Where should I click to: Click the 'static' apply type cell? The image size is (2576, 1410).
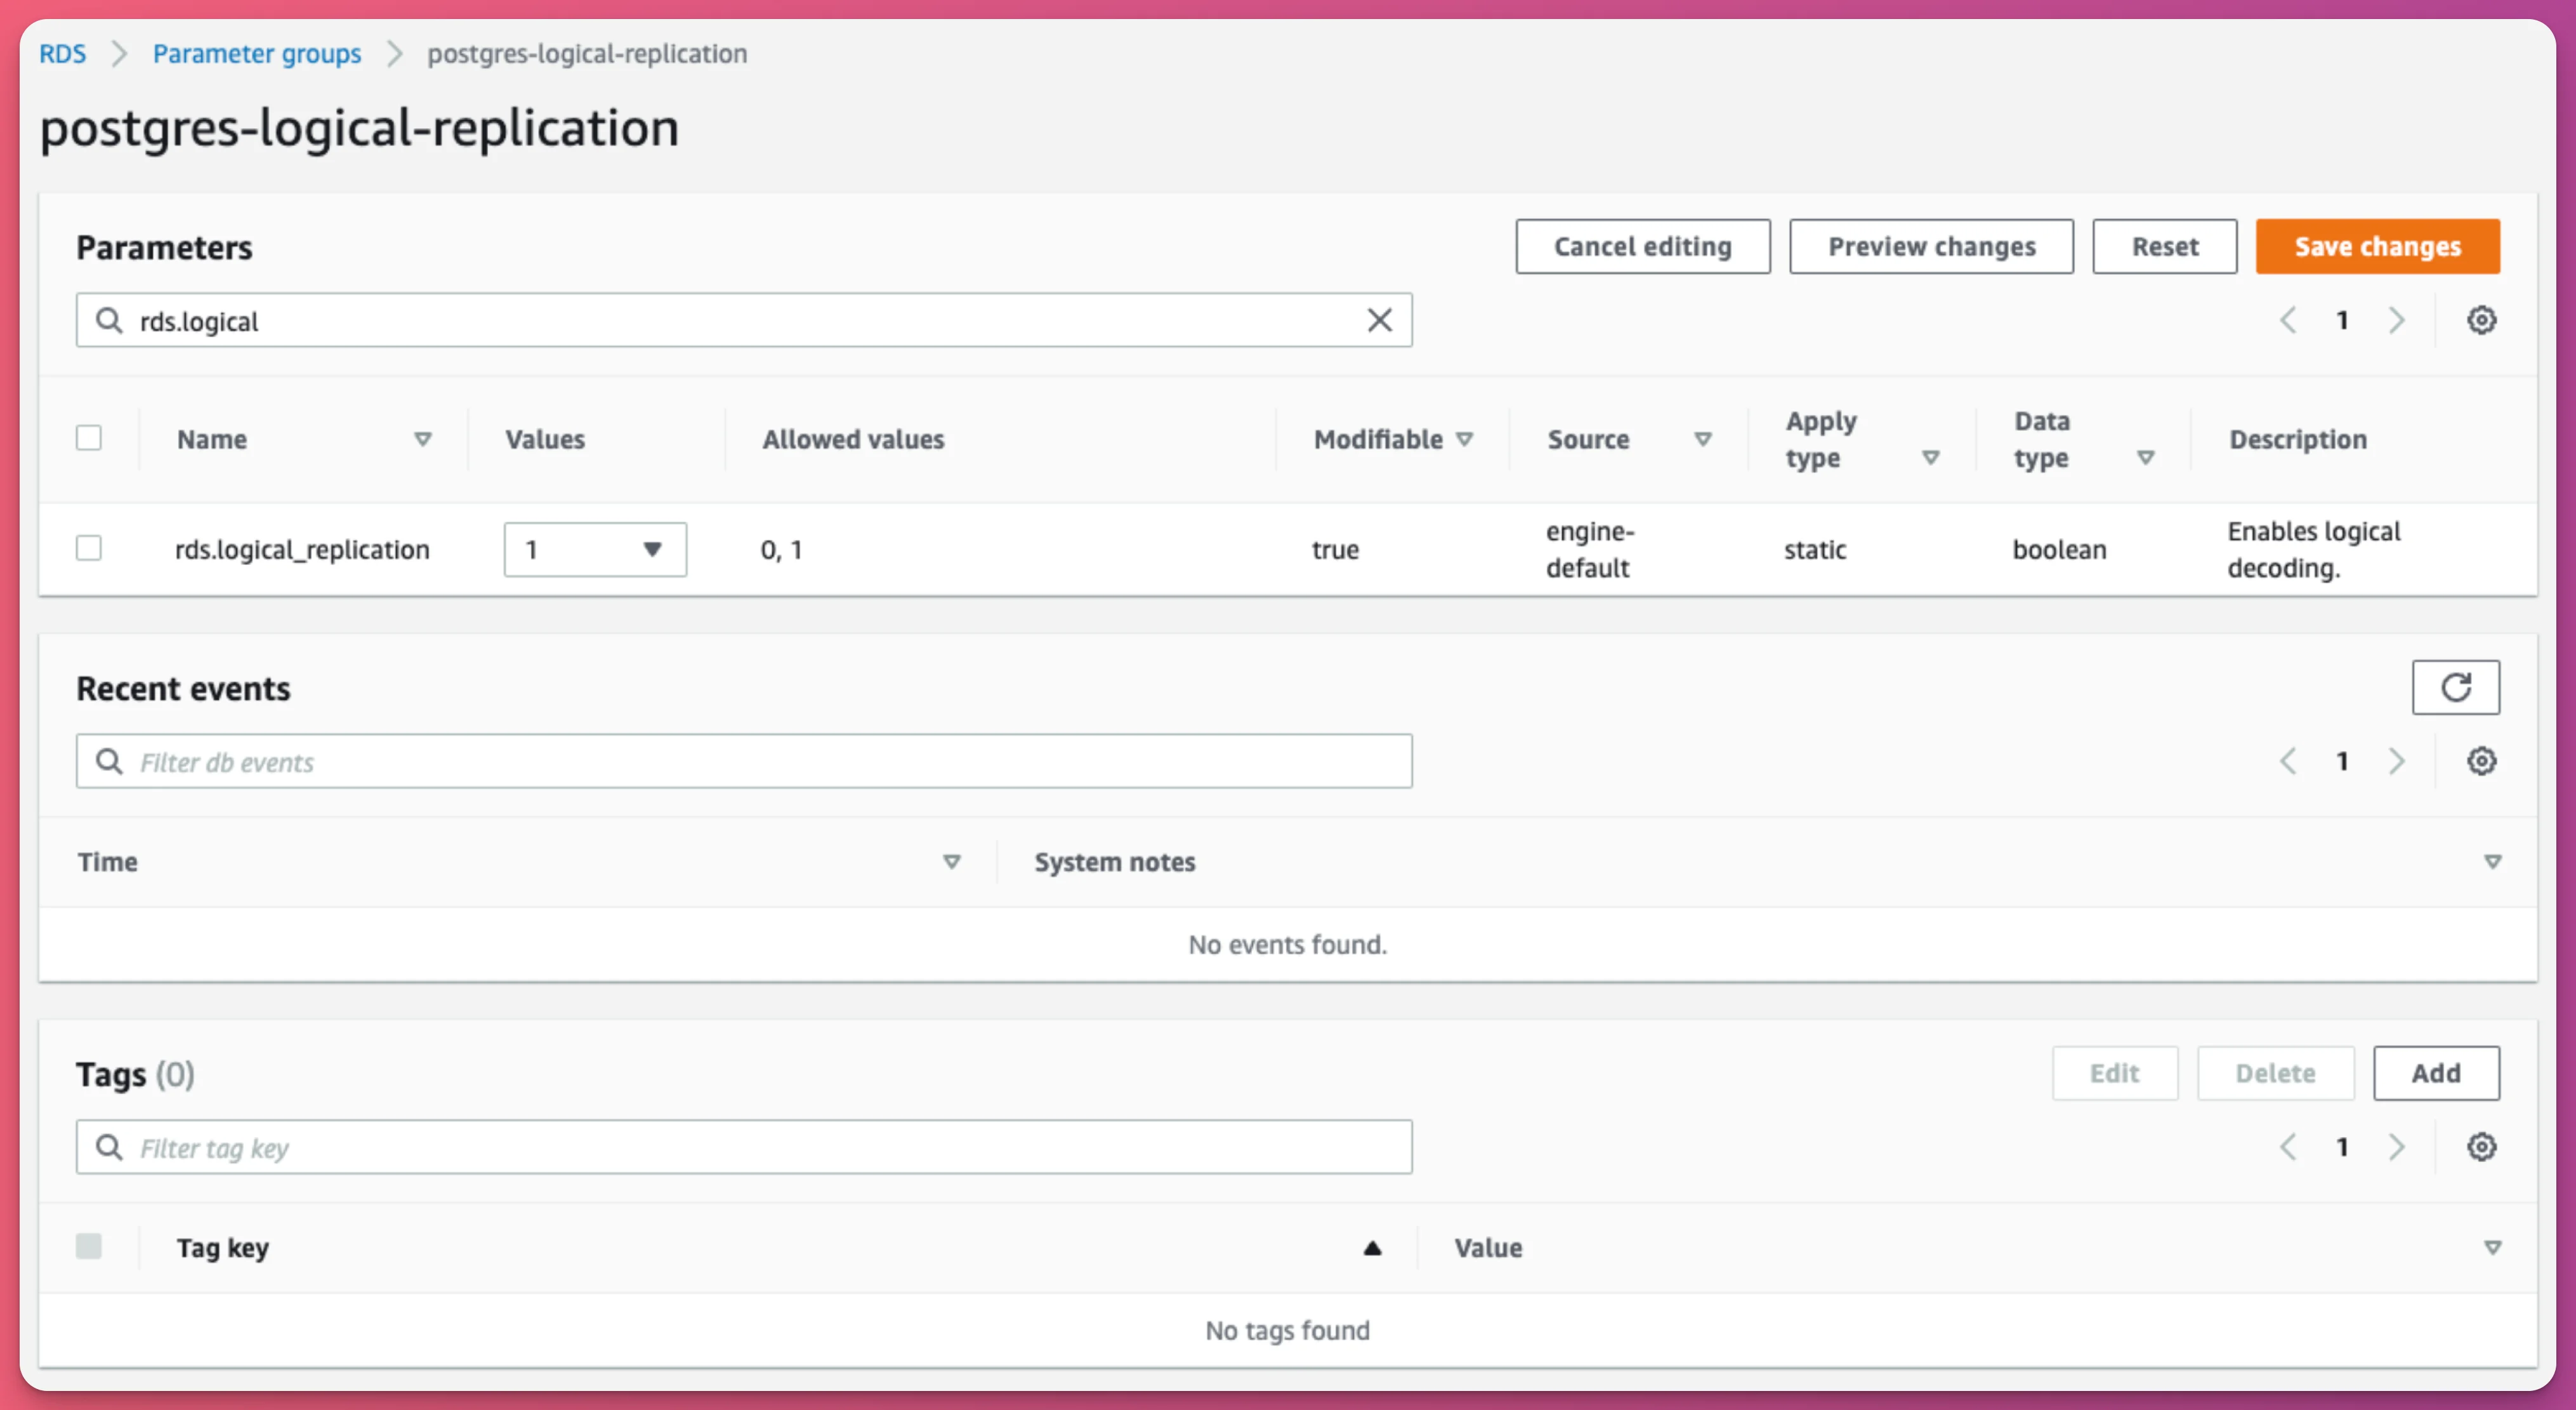pos(1815,549)
